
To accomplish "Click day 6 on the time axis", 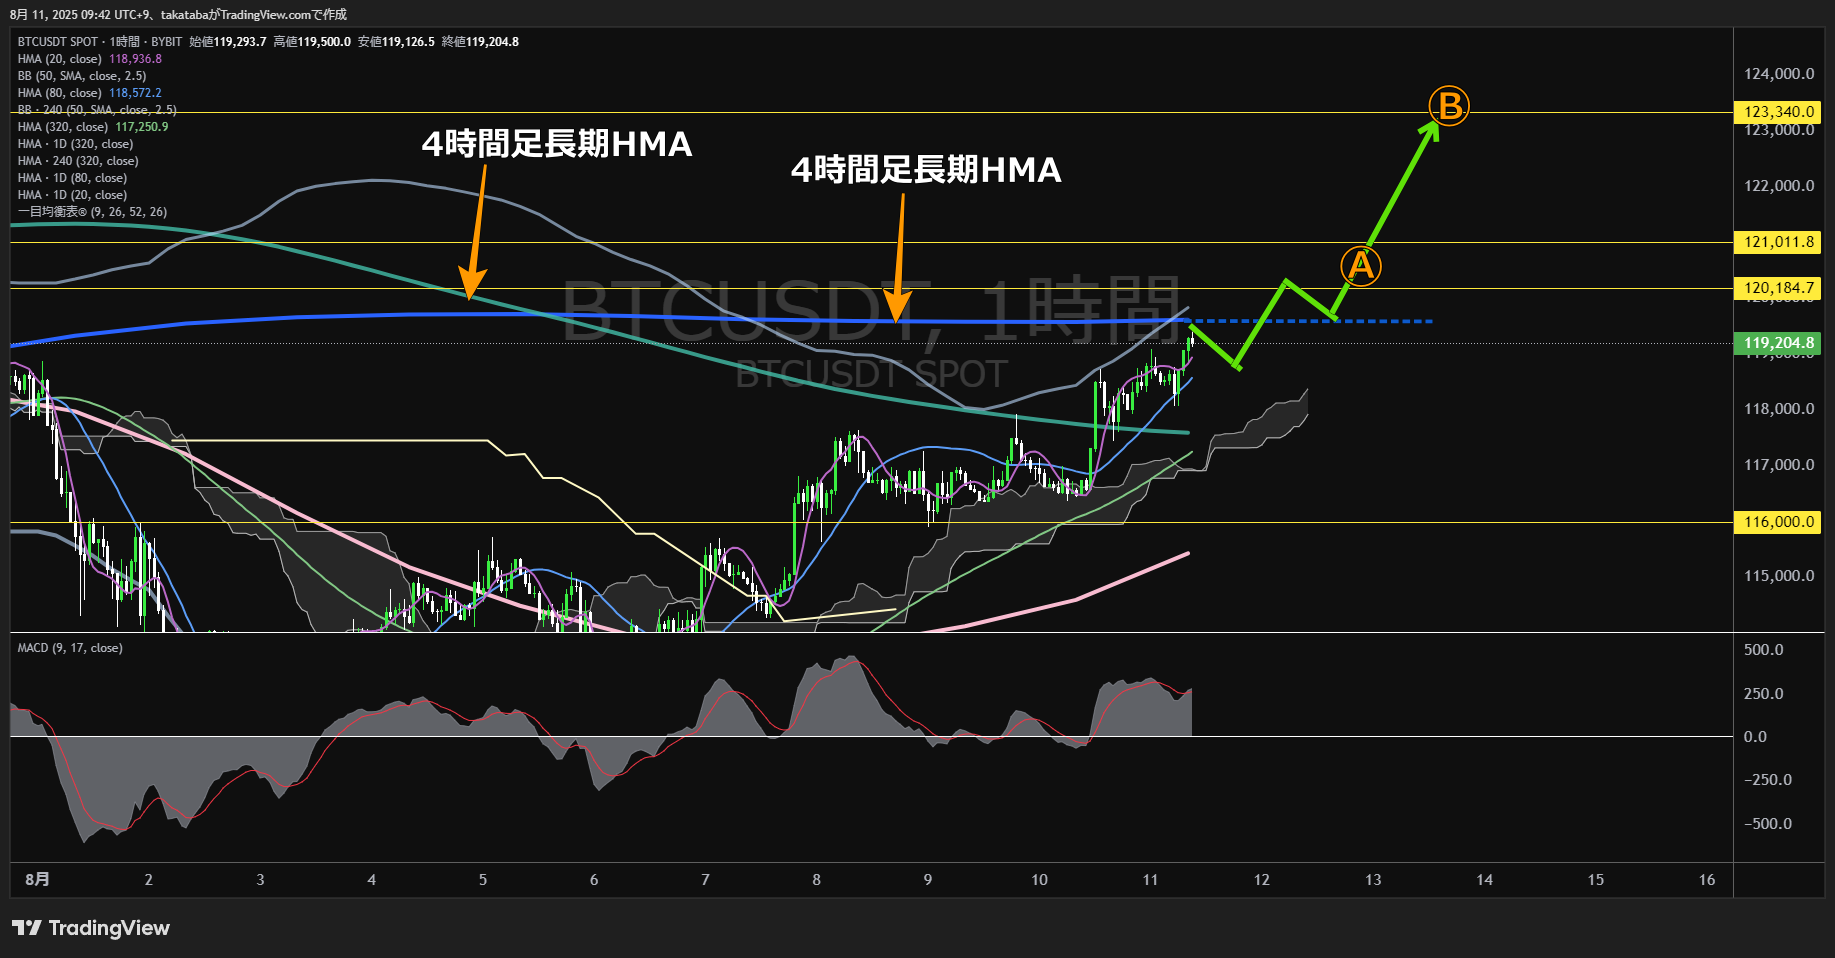I will click(x=594, y=880).
